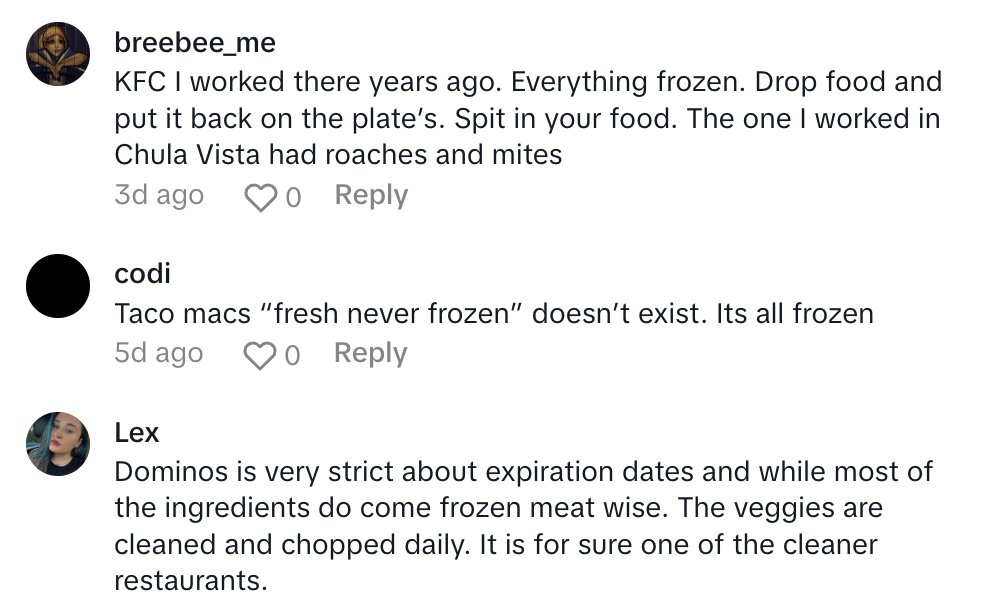Open the codi username link
This screenshot has height=600, width=986.
(143, 274)
